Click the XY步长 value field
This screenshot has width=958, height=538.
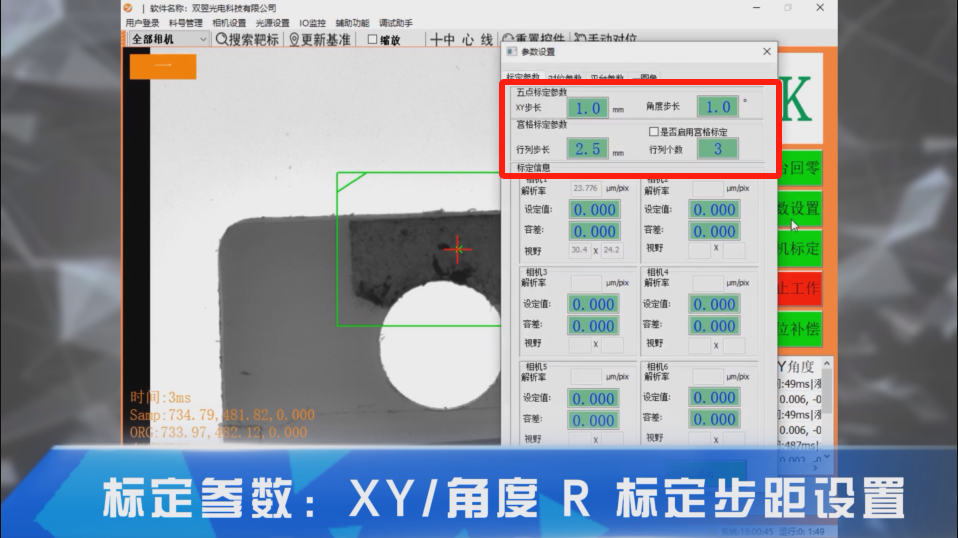(x=588, y=107)
